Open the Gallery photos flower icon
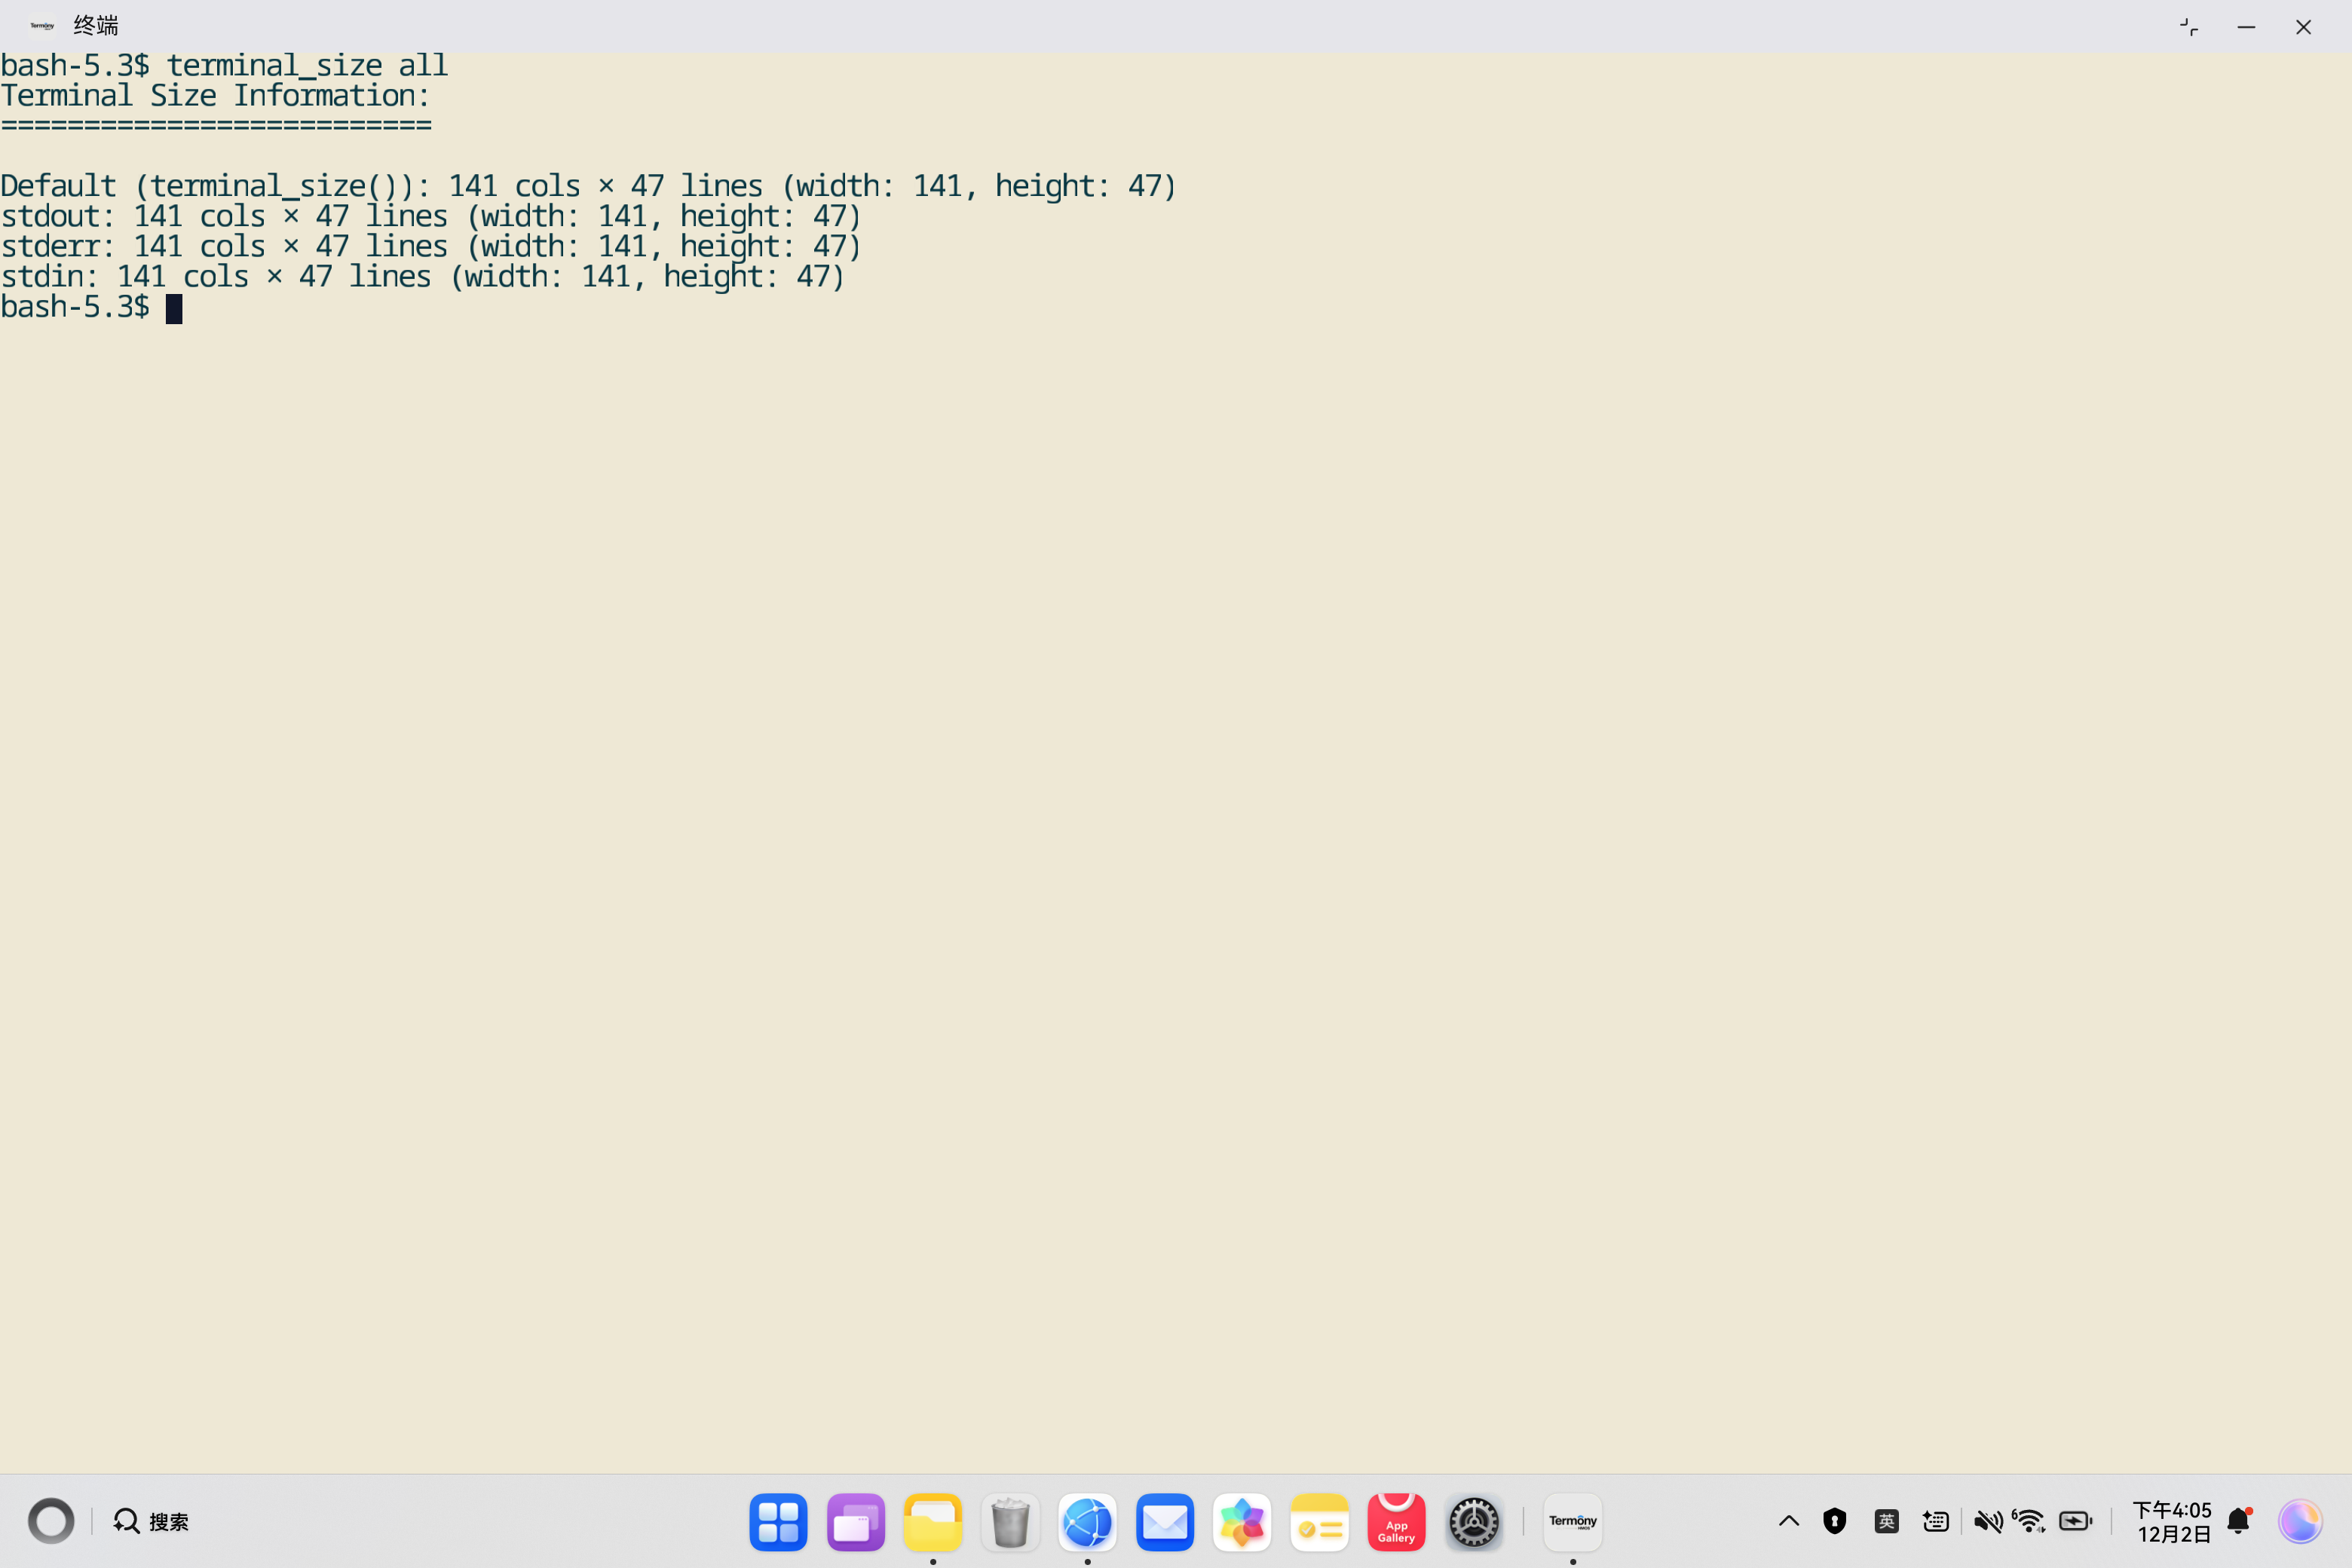 [x=1241, y=1521]
